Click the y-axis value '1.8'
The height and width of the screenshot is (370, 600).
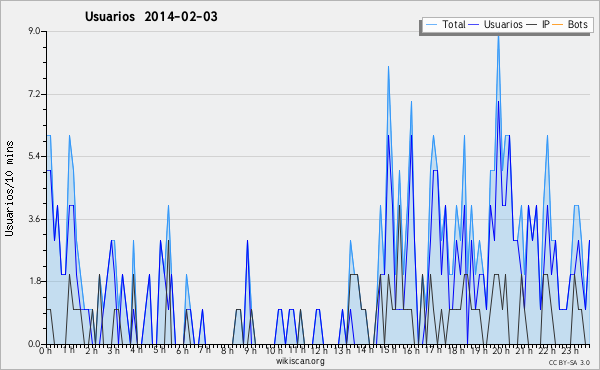coord(34,281)
